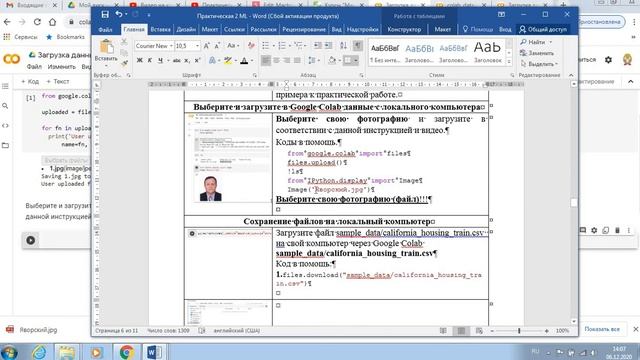Toggle the show paragraph marks button
Image resolution: width=640 pixels, height=360 pixels.
click(x=358, y=46)
